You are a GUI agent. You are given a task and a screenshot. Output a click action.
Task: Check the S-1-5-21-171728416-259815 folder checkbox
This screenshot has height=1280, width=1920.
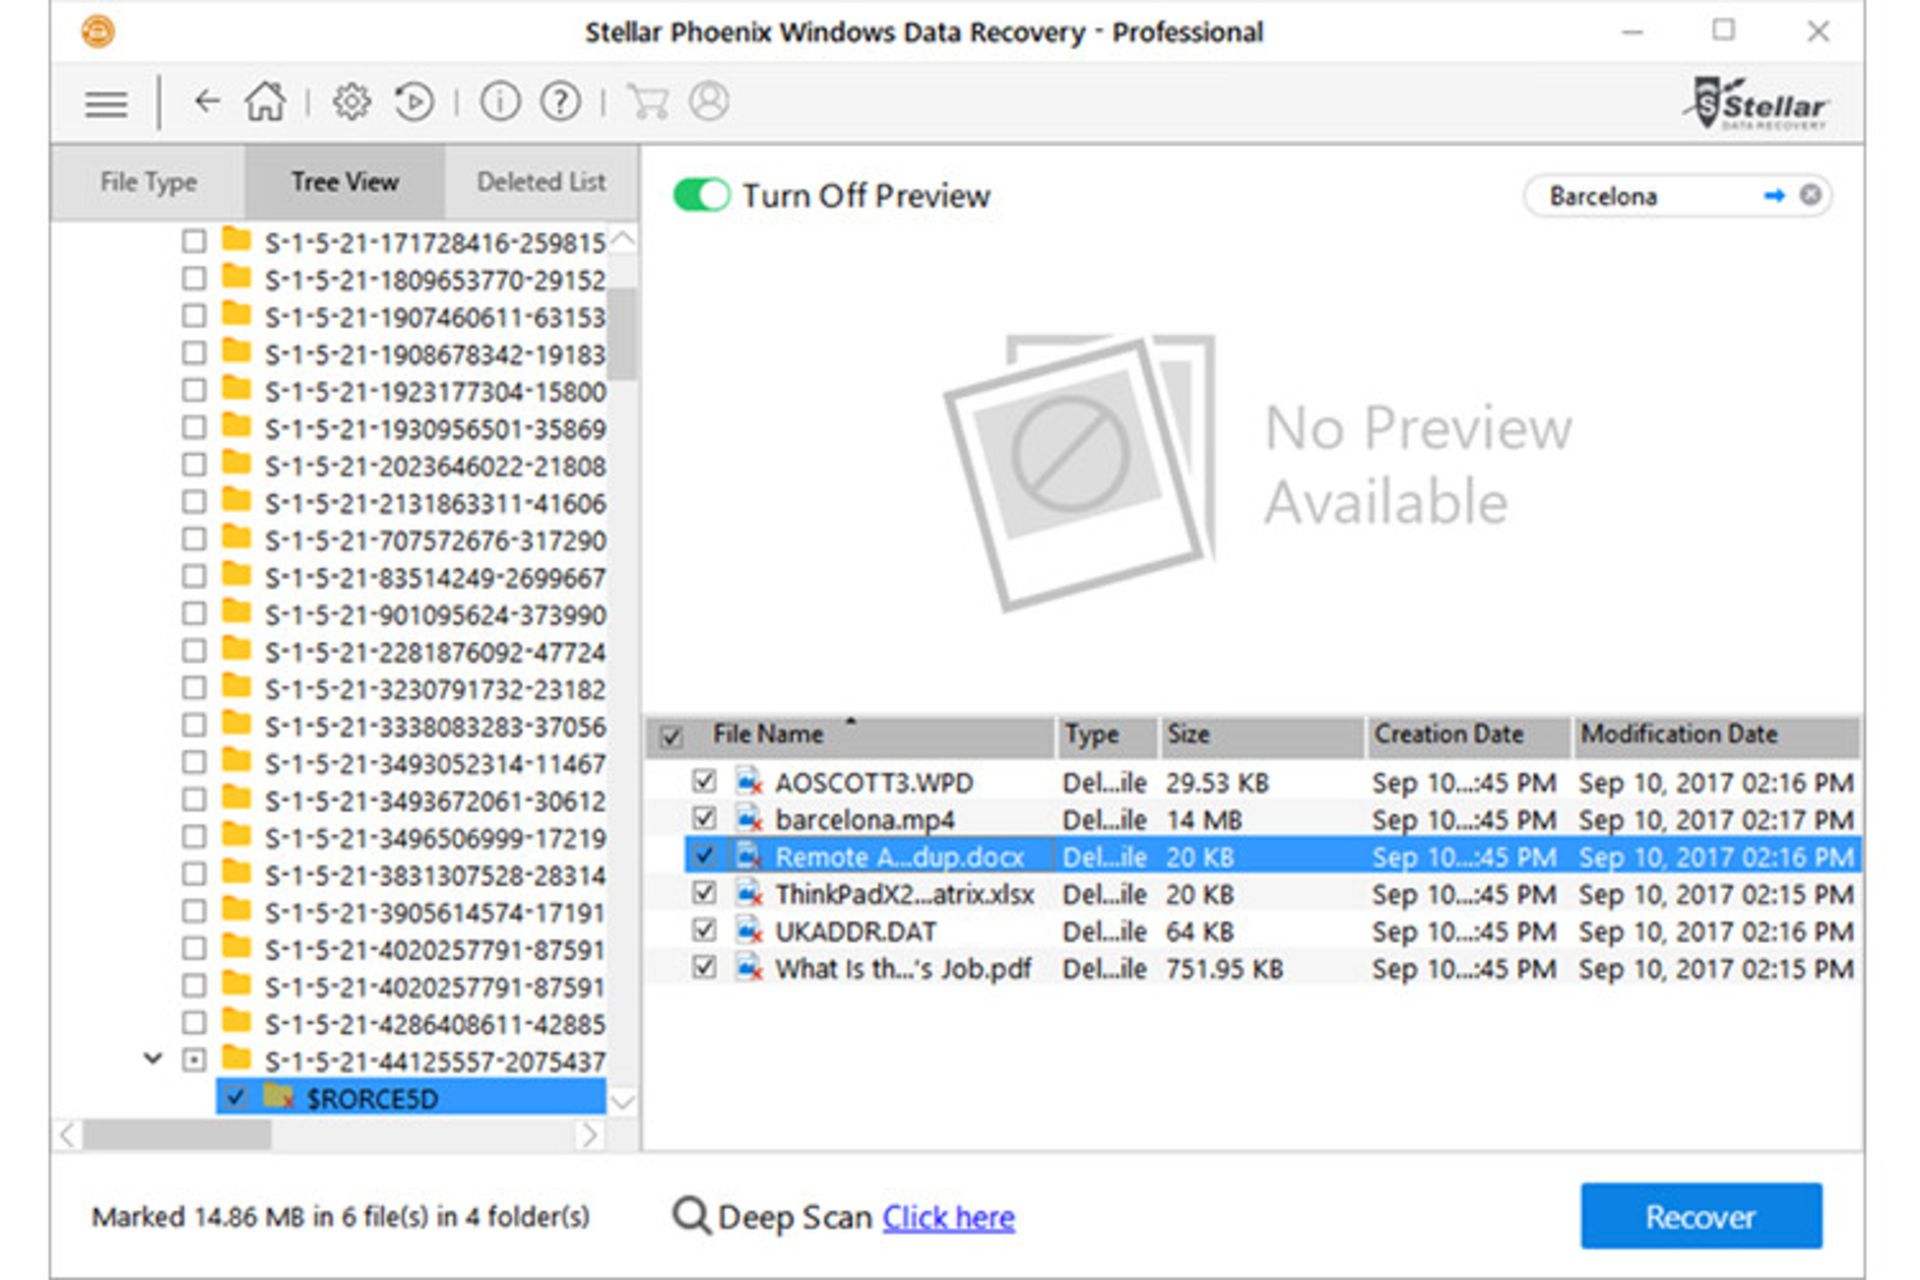tap(194, 241)
